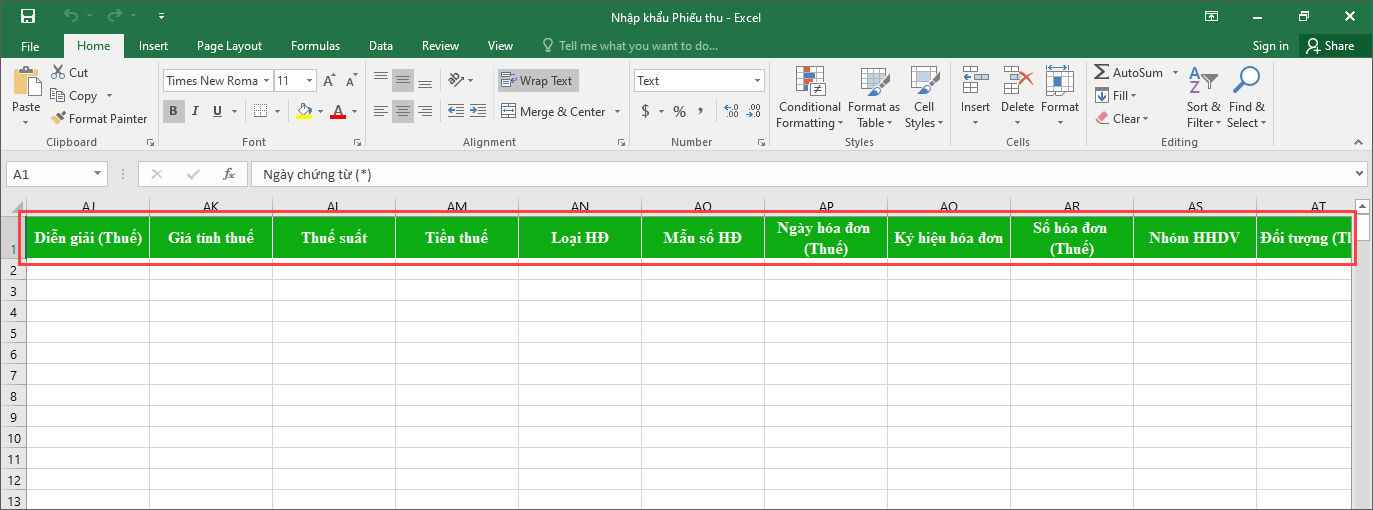Click the Share button
1373x510 pixels.
[1329, 46]
